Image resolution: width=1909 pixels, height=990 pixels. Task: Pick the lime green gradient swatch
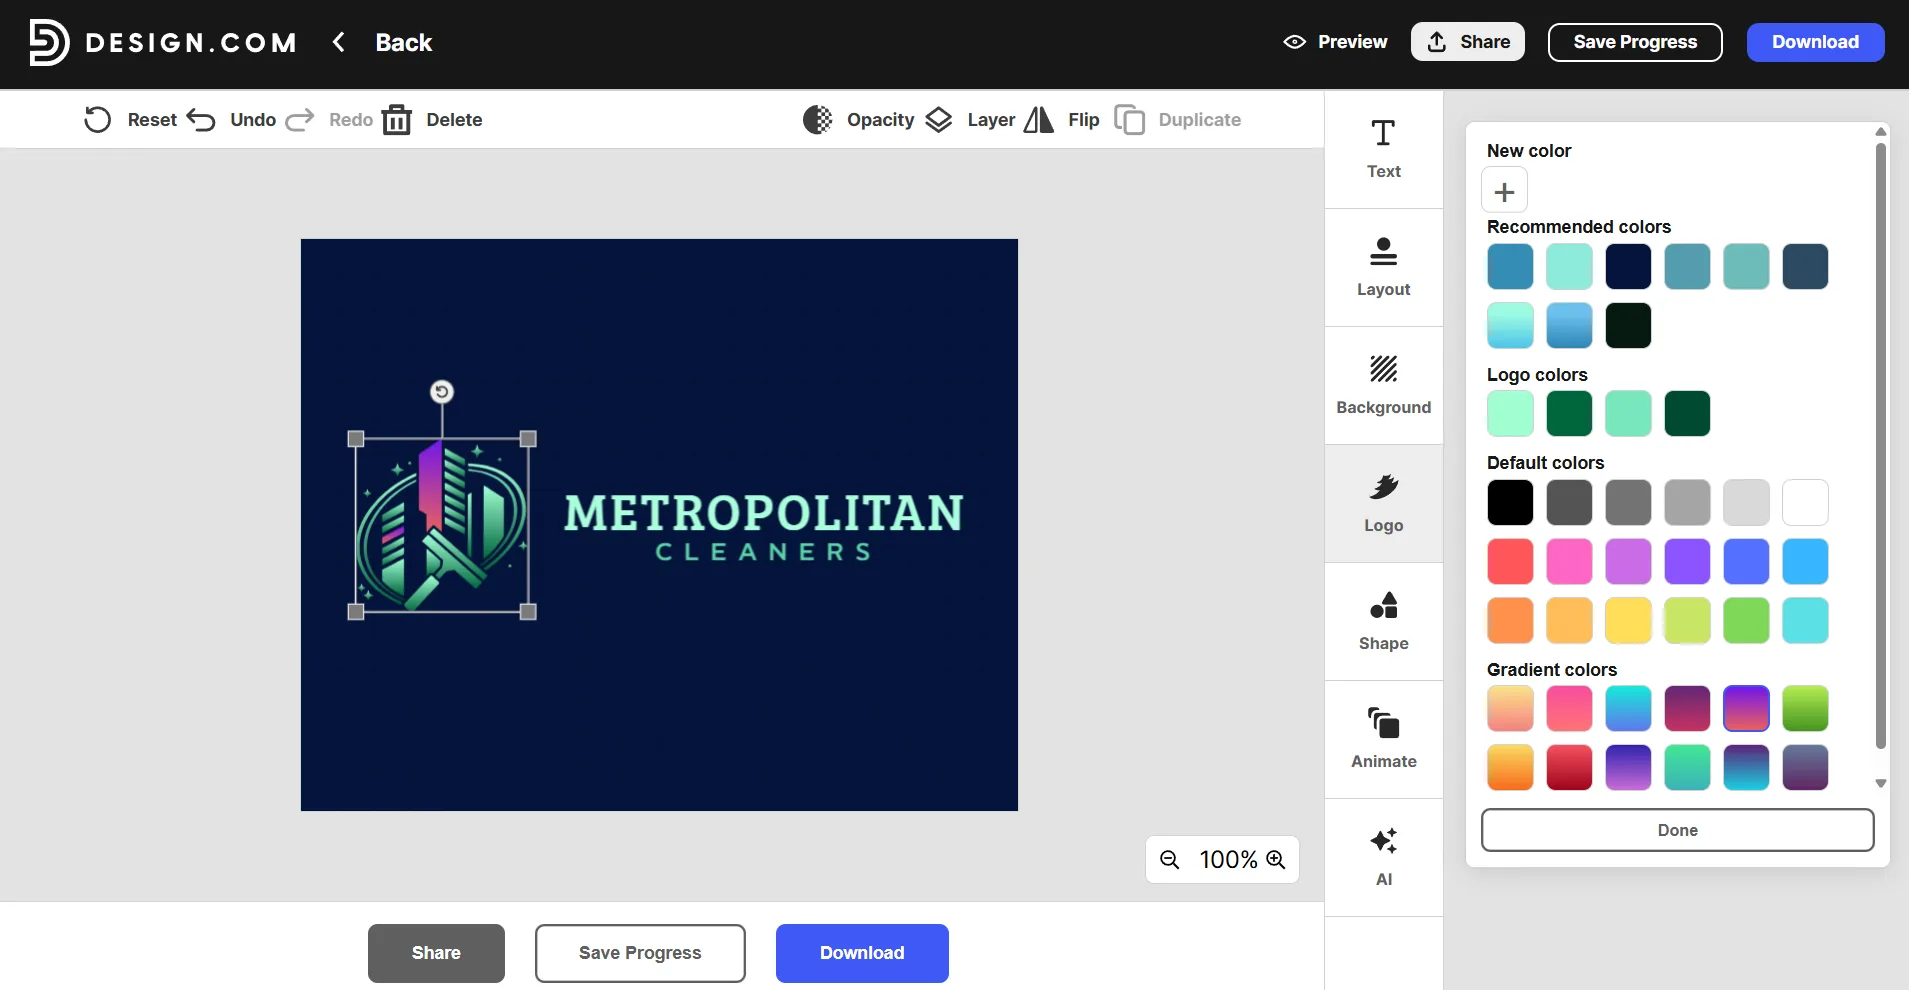point(1805,709)
